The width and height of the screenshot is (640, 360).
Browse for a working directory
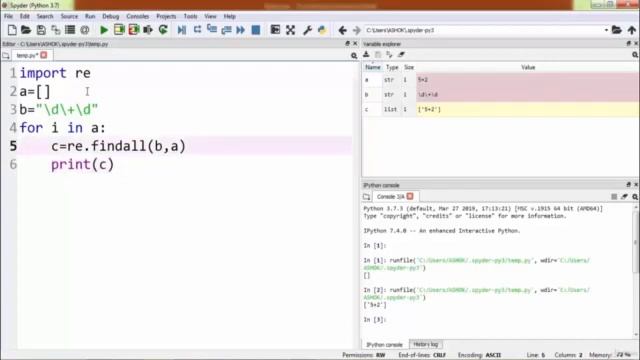pos(617,30)
